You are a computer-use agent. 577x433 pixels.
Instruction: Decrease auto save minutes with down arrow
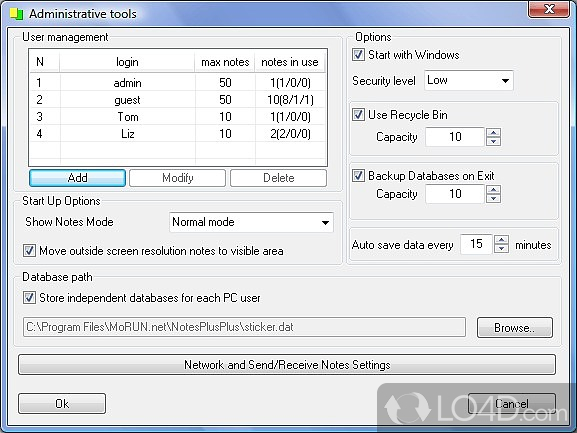pos(502,248)
